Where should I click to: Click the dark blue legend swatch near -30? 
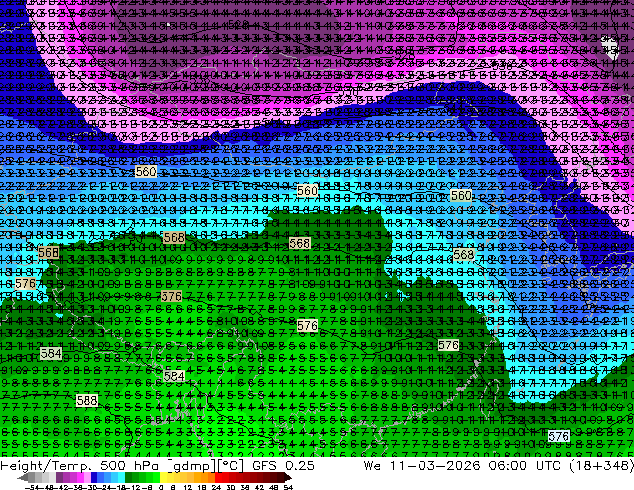click(x=94, y=478)
